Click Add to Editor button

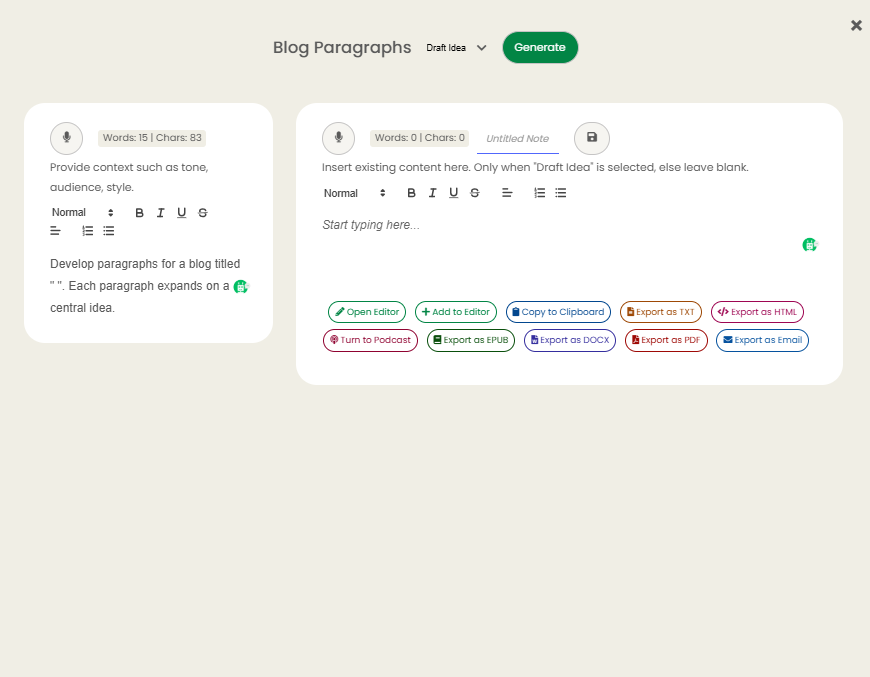(x=456, y=312)
